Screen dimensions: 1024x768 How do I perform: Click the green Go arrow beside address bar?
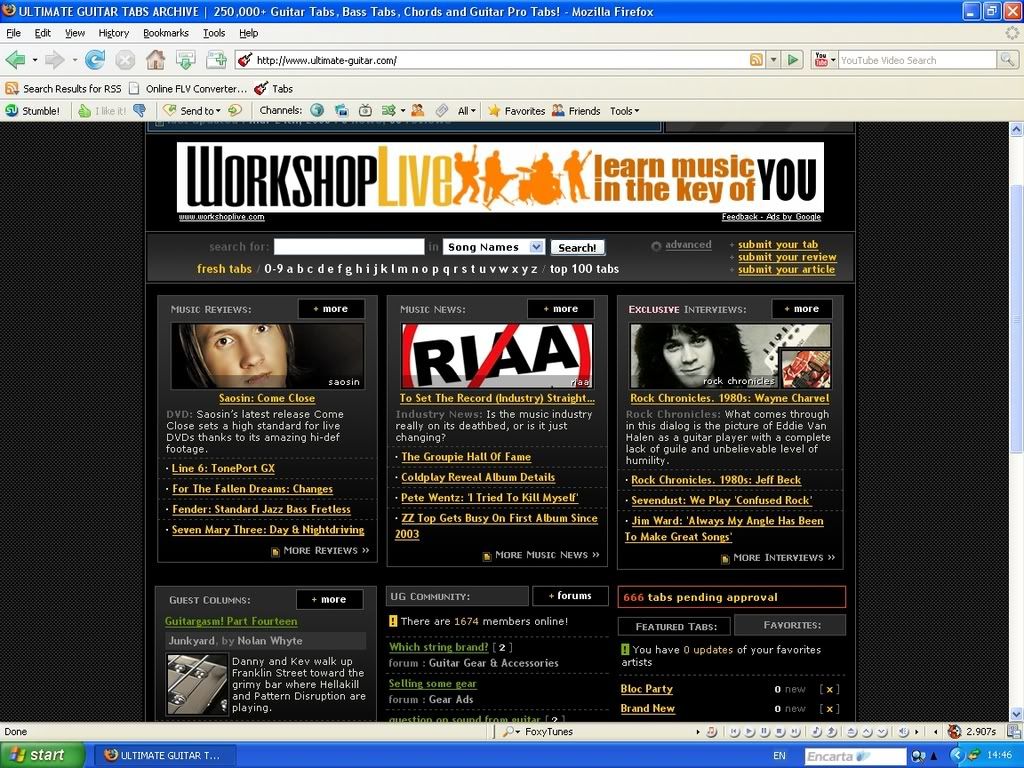793,60
